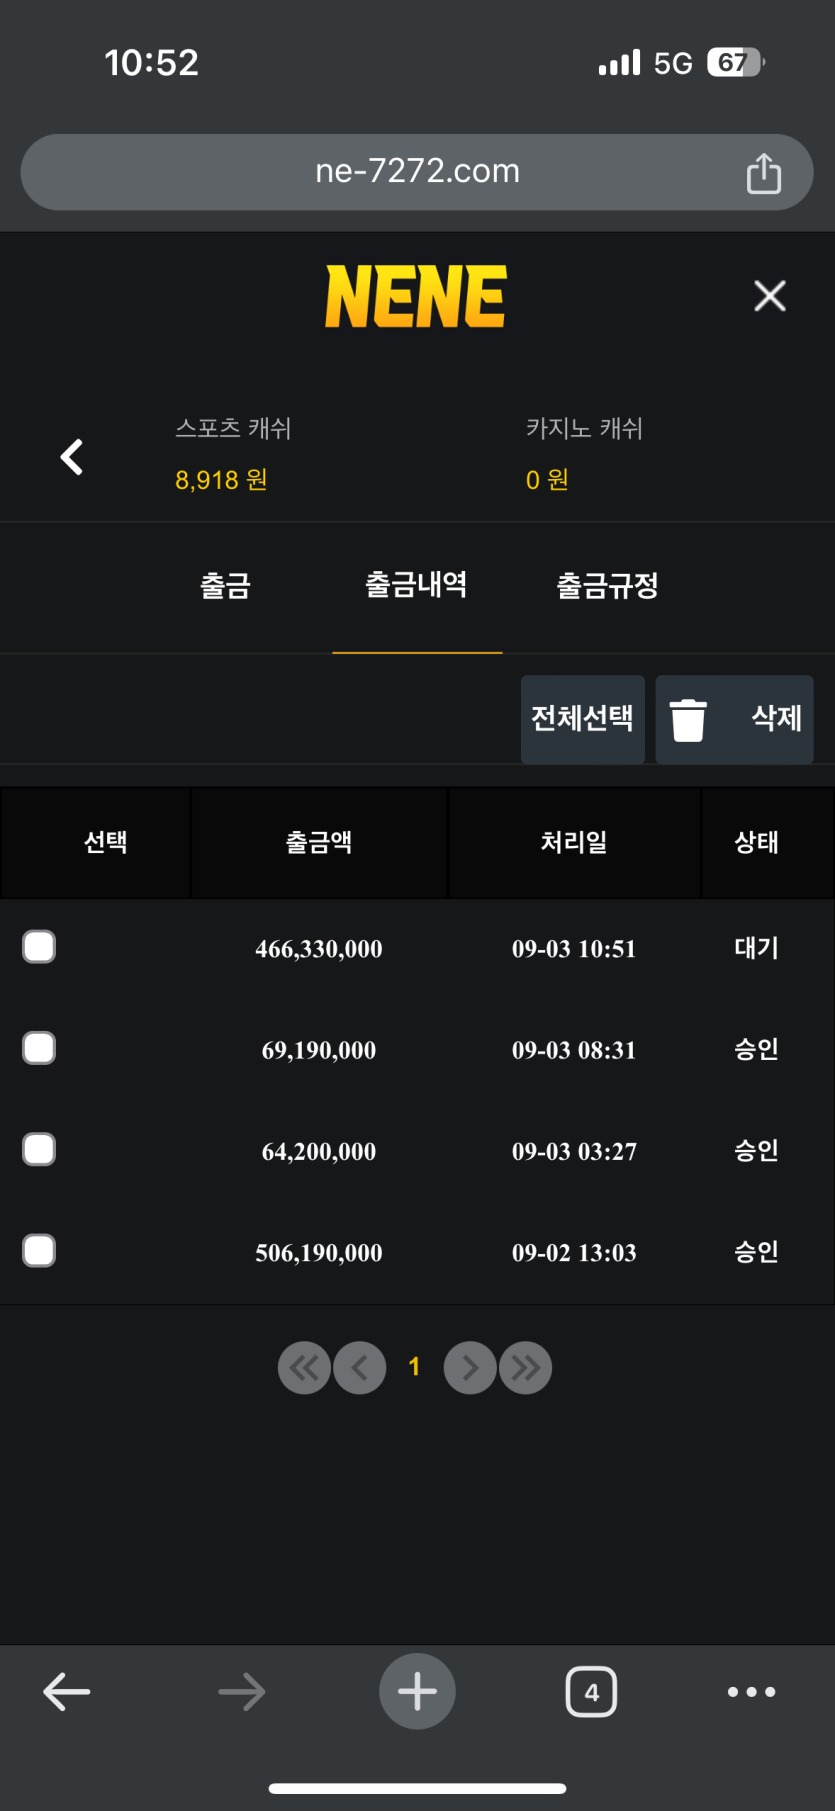Tick the checkbox for 64,200,000 row
The image size is (835, 1811).
pyautogui.click(x=39, y=1149)
